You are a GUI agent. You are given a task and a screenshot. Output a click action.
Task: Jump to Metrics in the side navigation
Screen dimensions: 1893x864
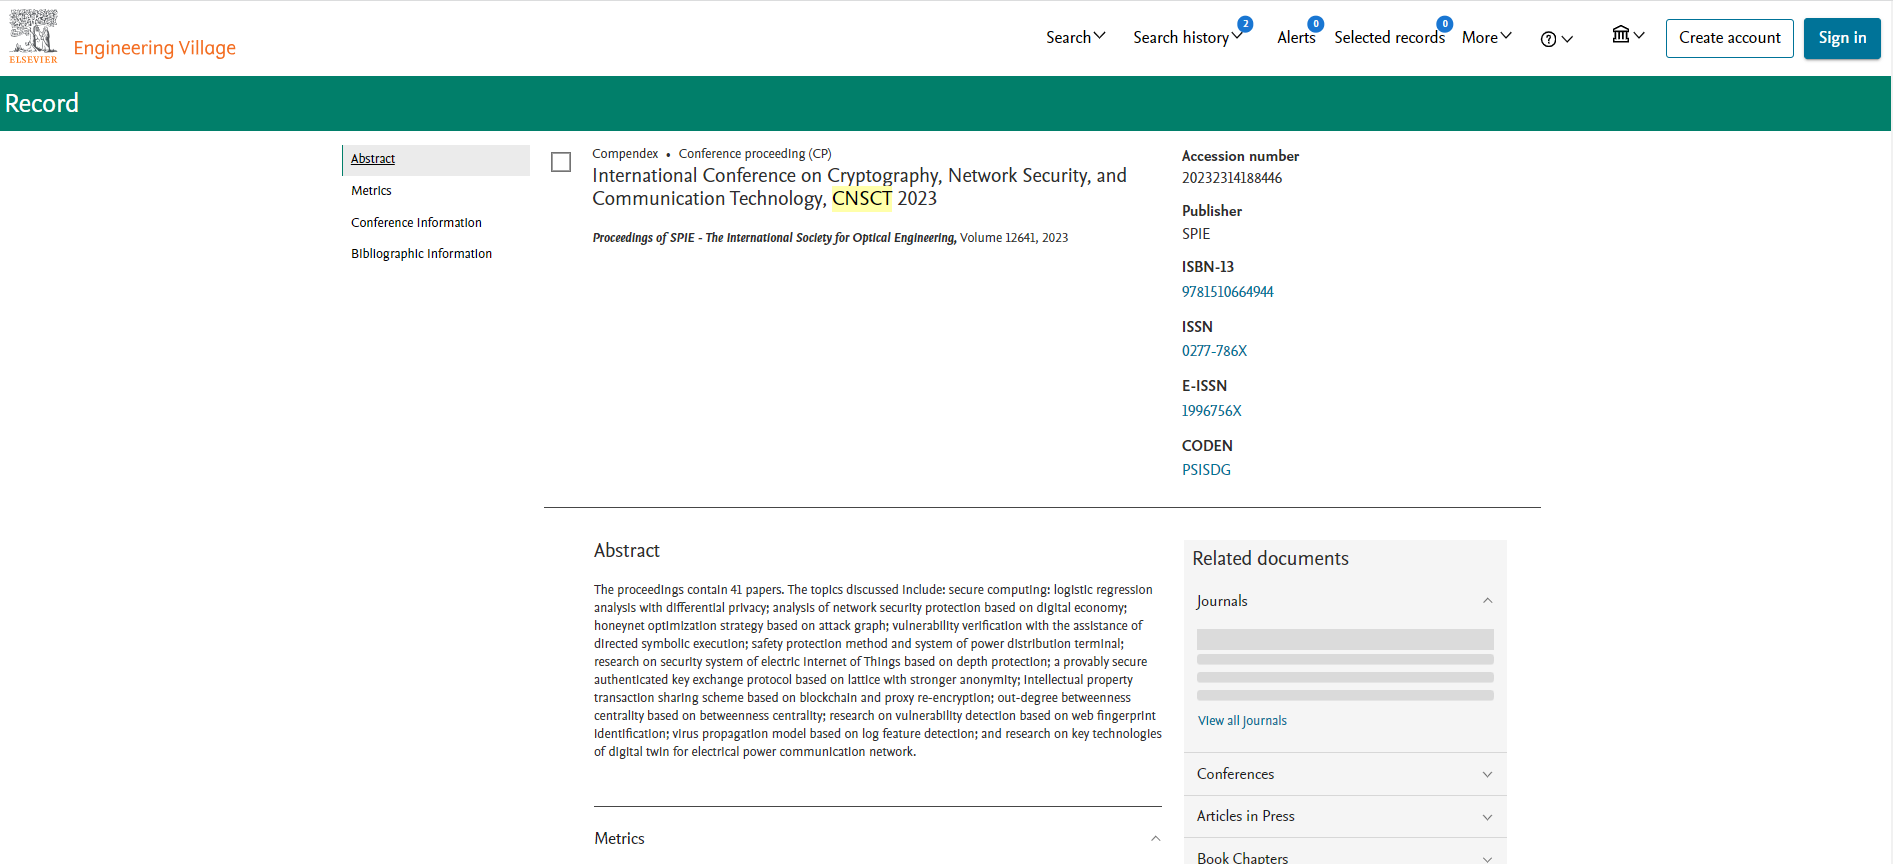371,191
